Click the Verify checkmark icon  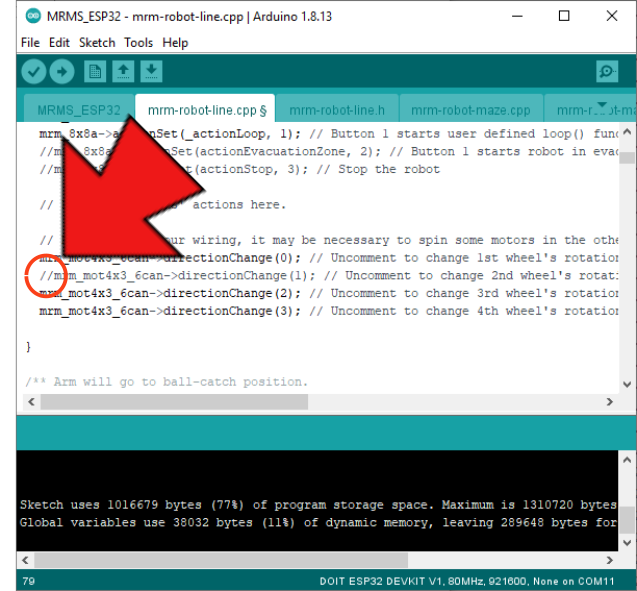(x=34, y=71)
